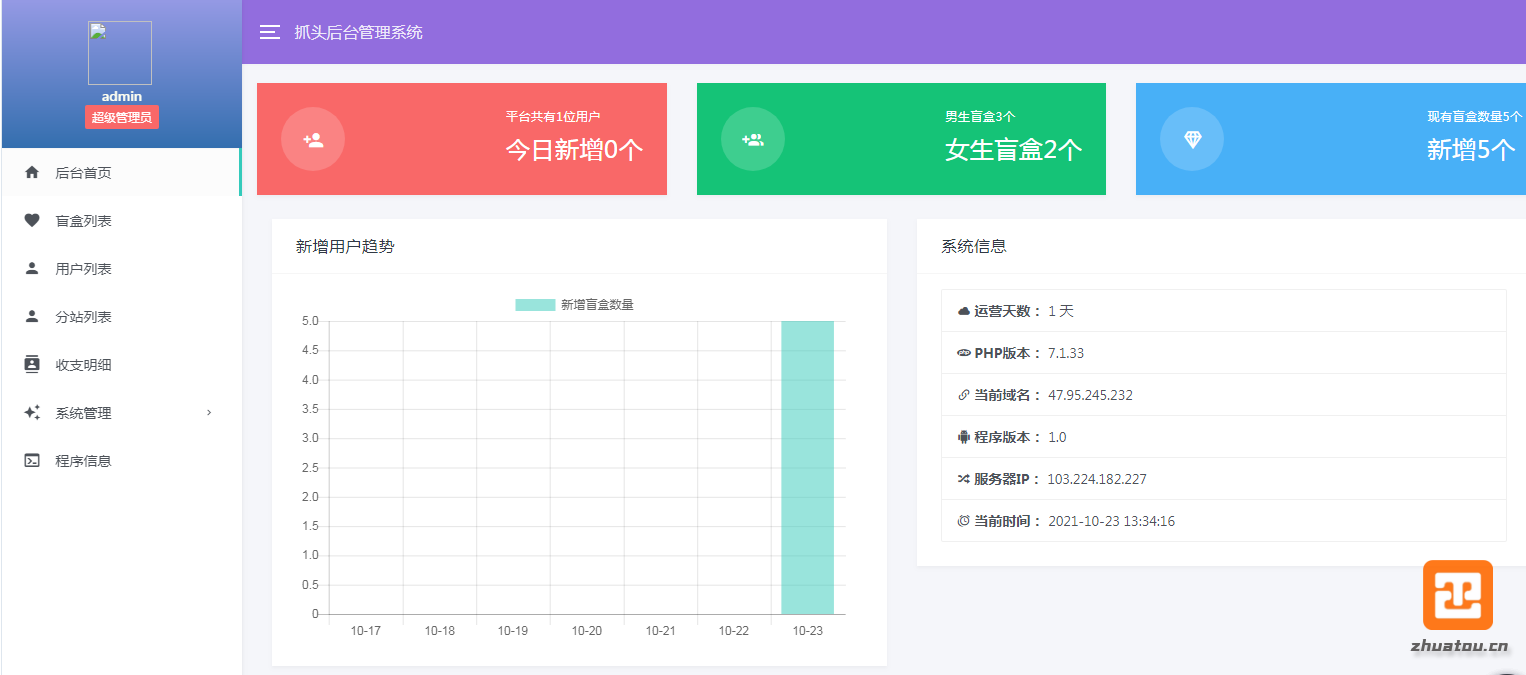This screenshot has height=675, width=1526.
Task: Click the group icon in green card
Action: pos(752,139)
